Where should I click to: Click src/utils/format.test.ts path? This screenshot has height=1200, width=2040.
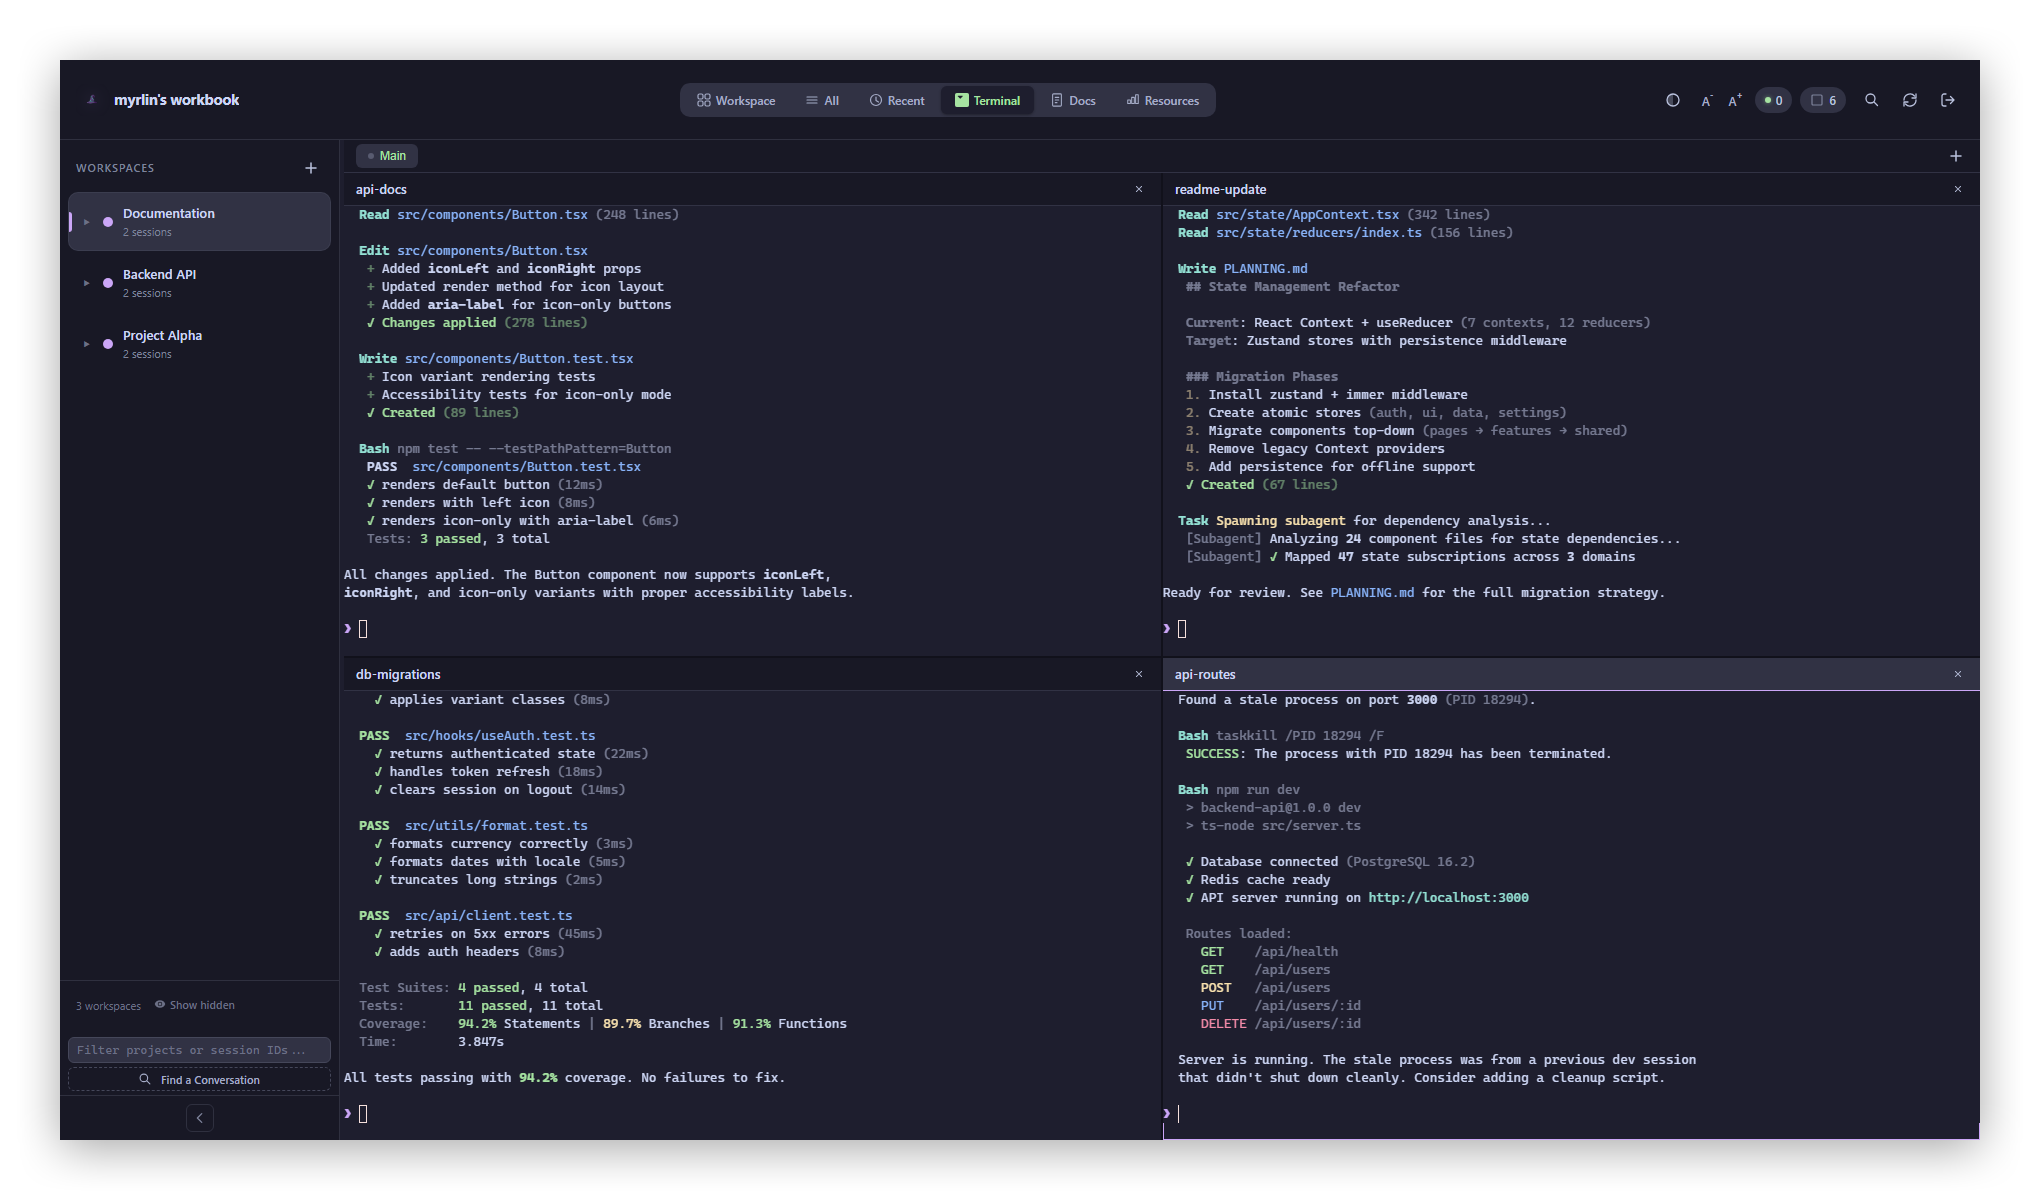coord(496,826)
